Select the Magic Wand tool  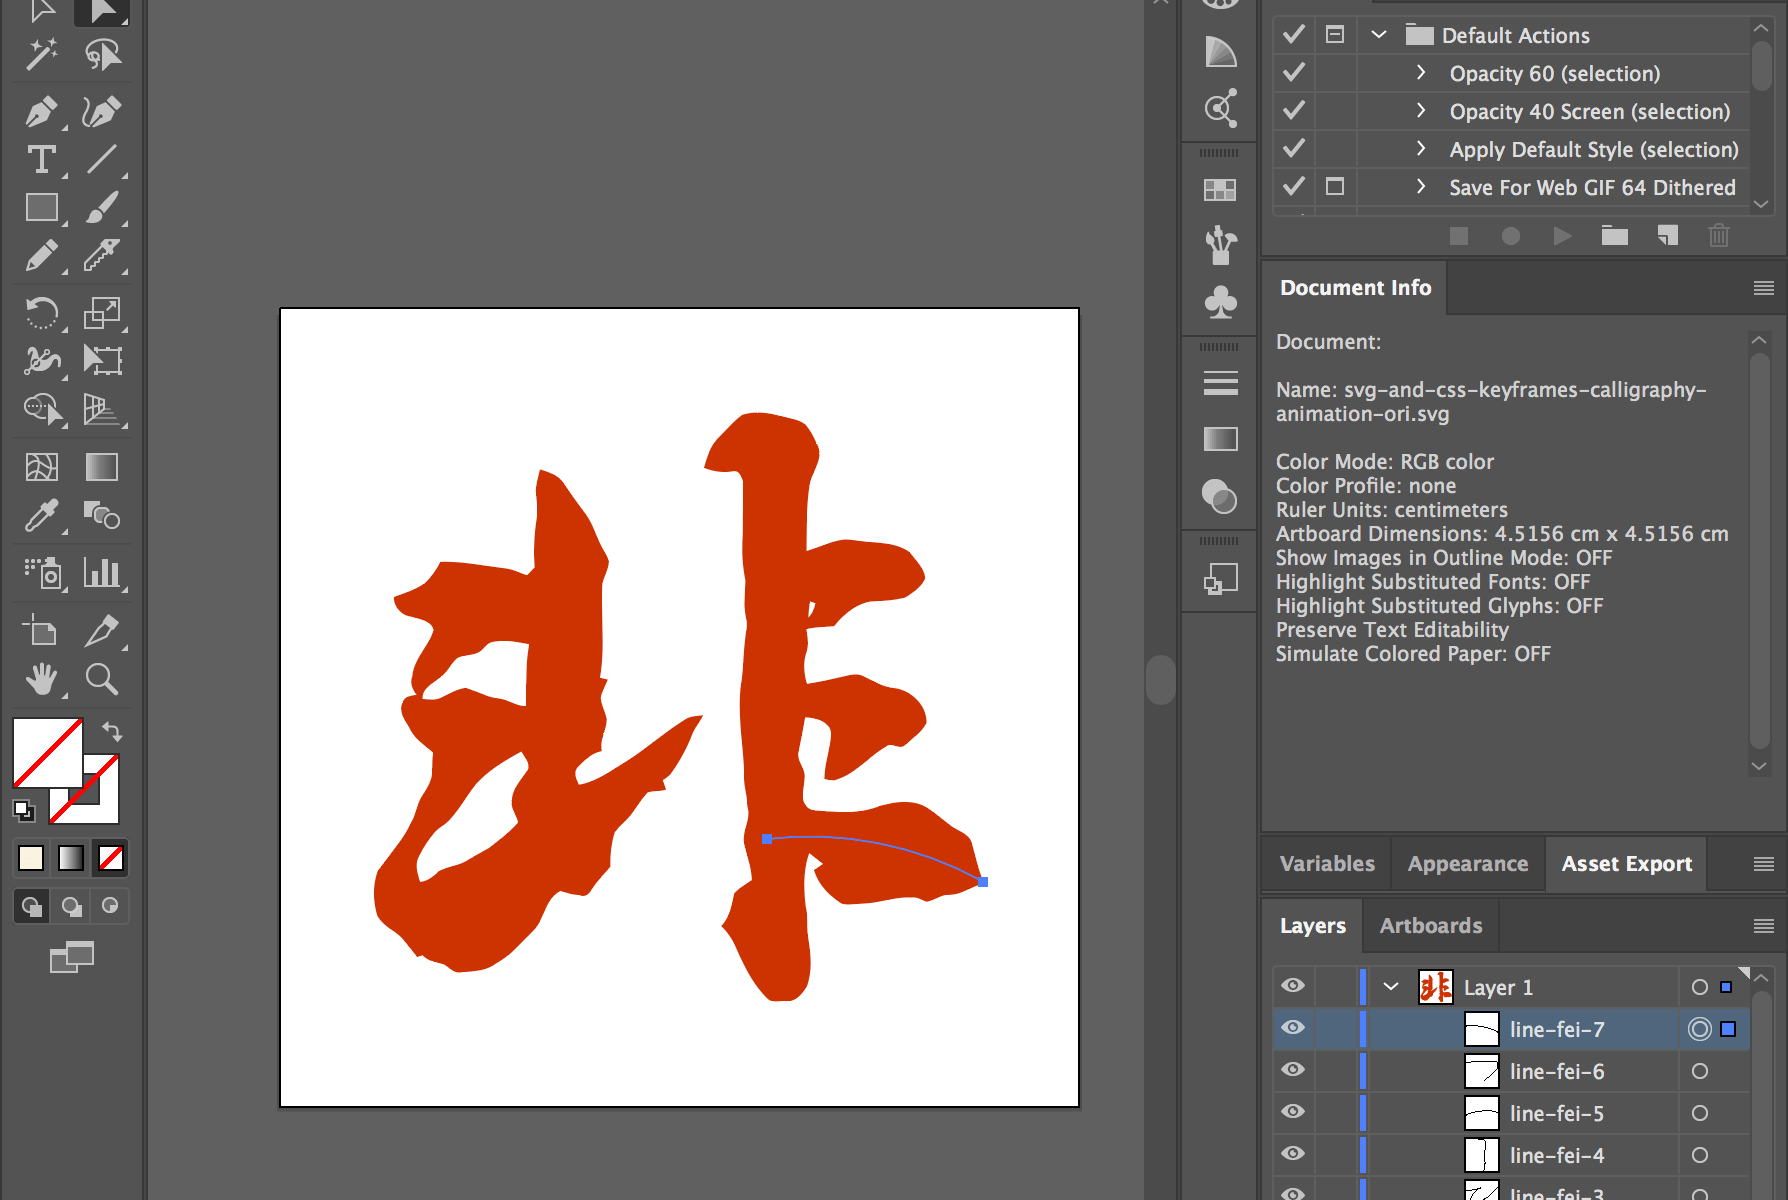[x=42, y=54]
